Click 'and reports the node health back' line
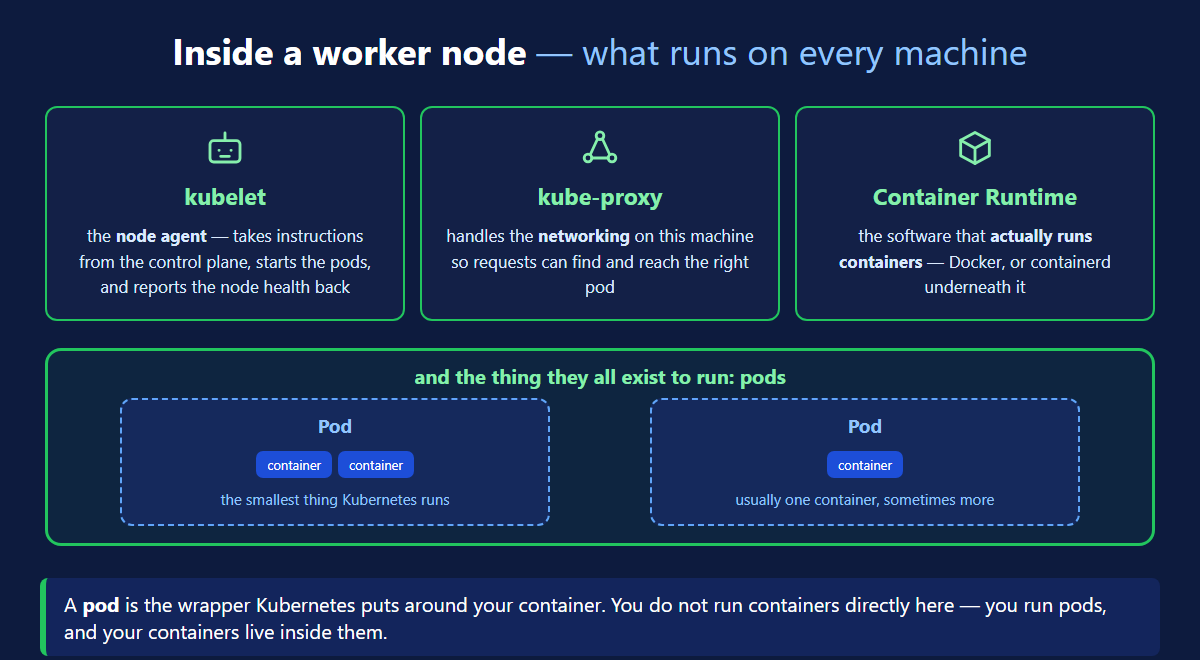The image size is (1200, 660). (225, 287)
